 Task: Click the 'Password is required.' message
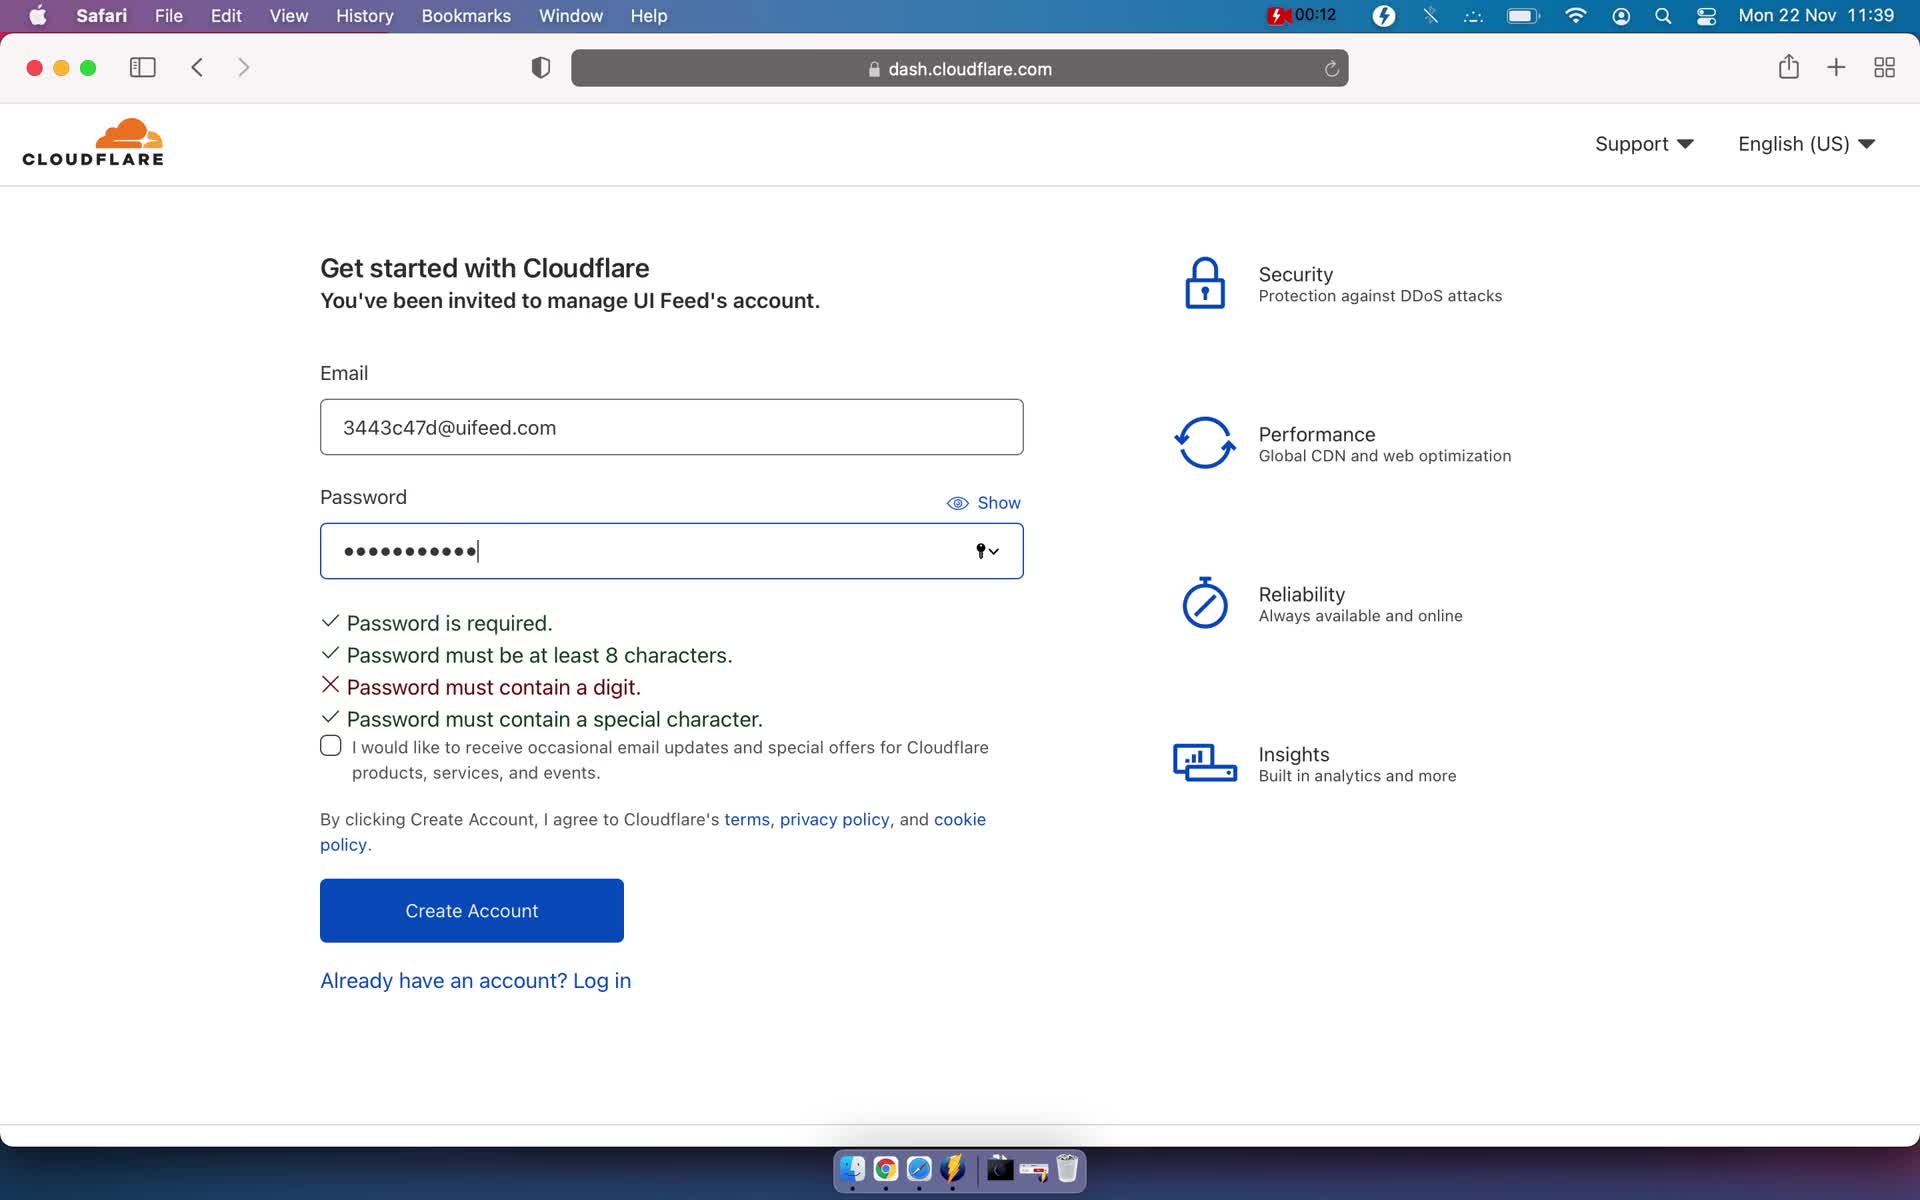(450, 623)
